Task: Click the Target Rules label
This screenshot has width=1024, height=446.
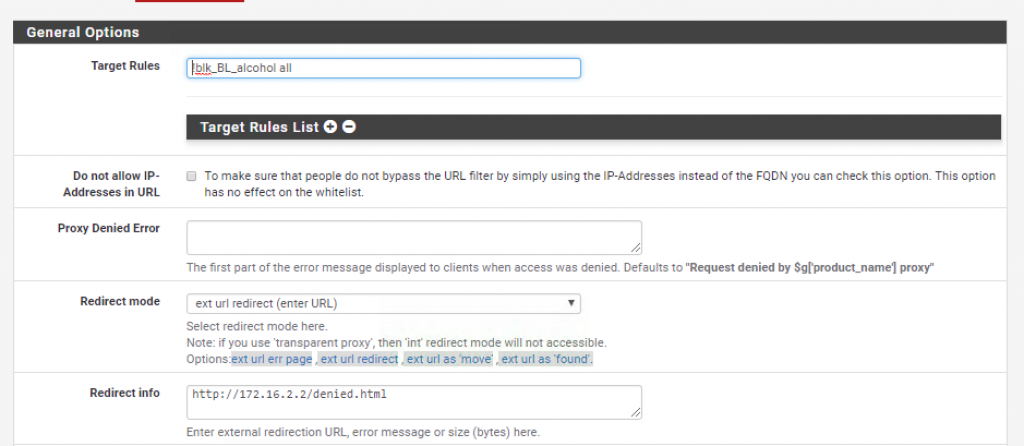Action: click(125, 65)
